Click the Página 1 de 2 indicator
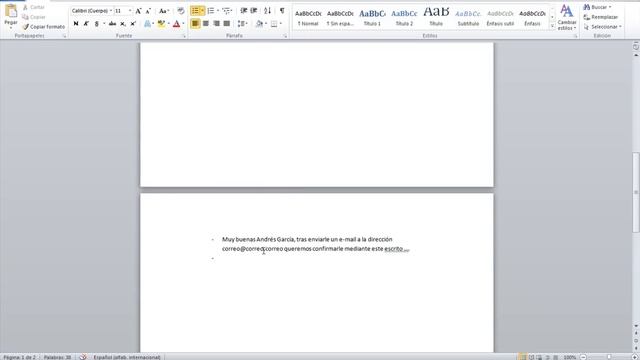640x360 pixels. [x=19, y=357]
